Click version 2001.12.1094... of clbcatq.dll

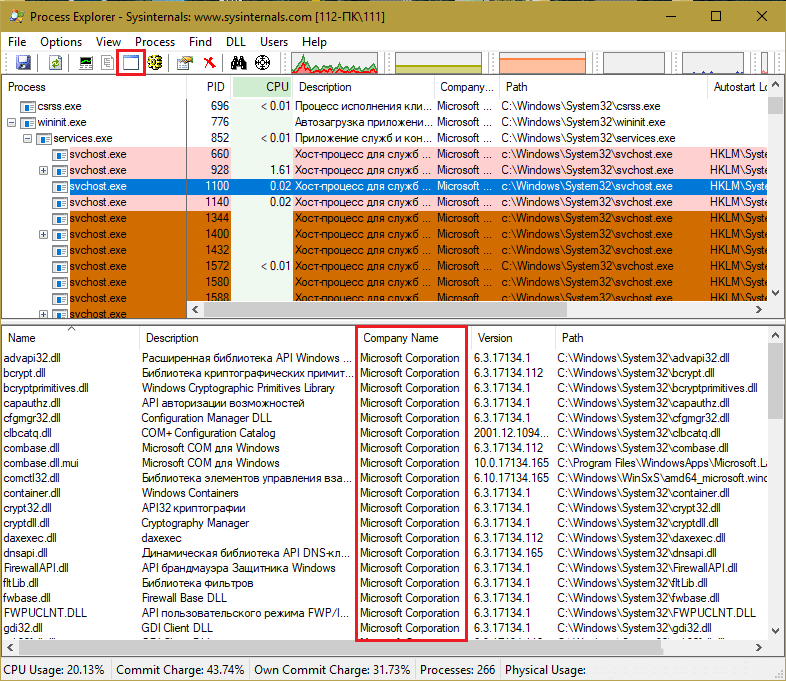coord(511,433)
